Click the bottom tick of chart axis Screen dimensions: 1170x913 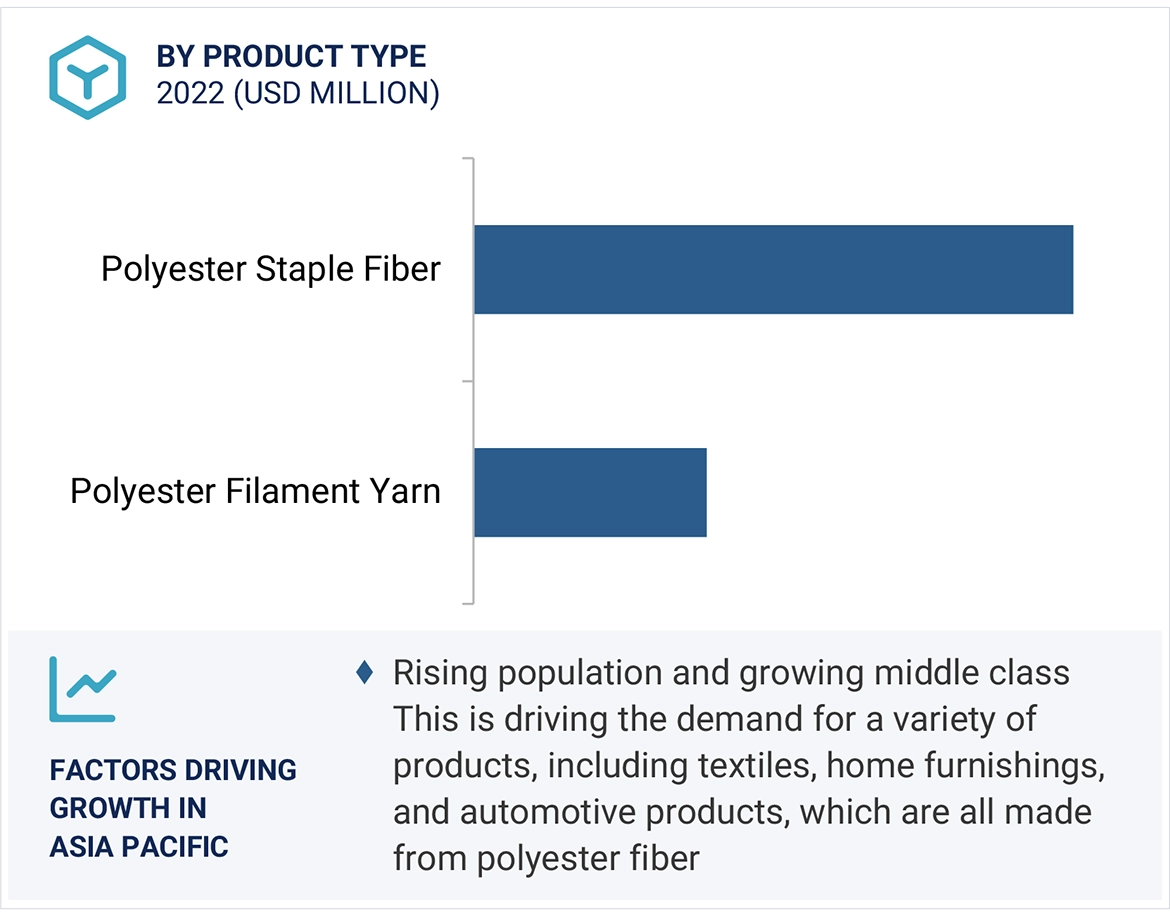pos(467,603)
